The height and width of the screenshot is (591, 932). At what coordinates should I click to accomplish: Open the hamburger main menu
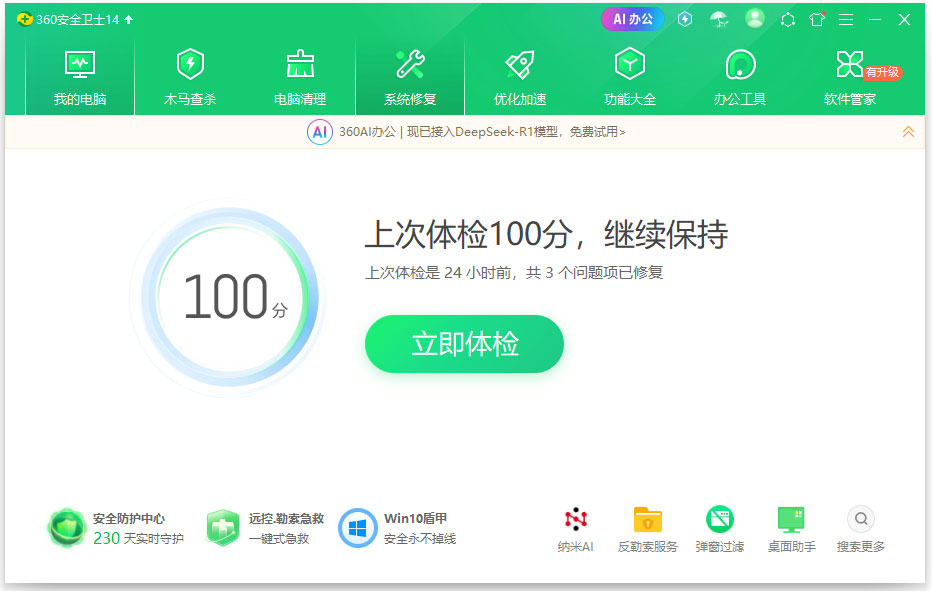[x=846, y=20]
